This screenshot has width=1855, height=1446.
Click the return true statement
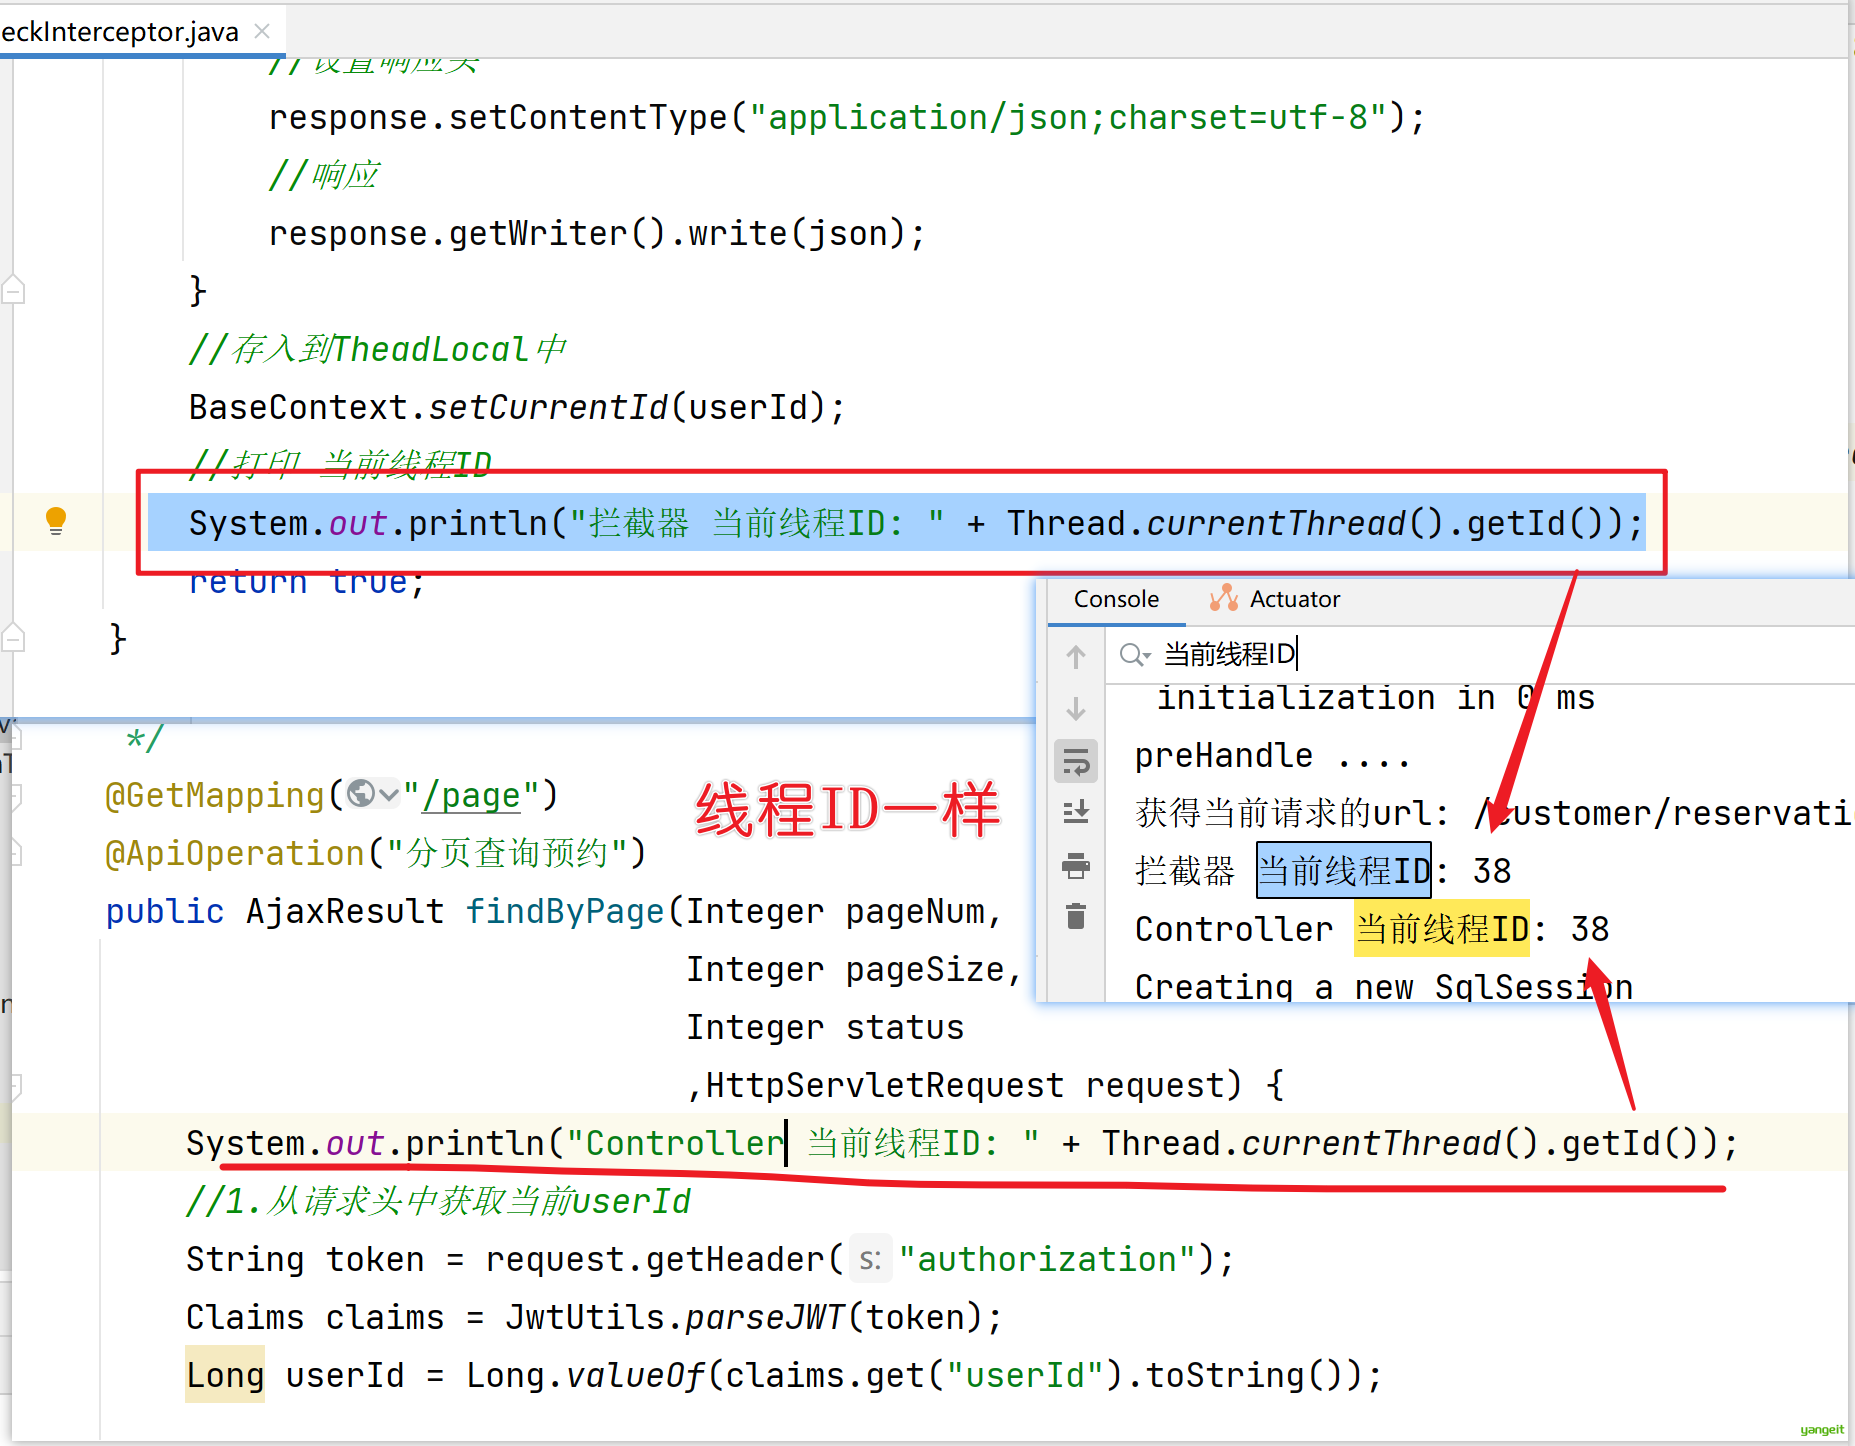point(307,583)
